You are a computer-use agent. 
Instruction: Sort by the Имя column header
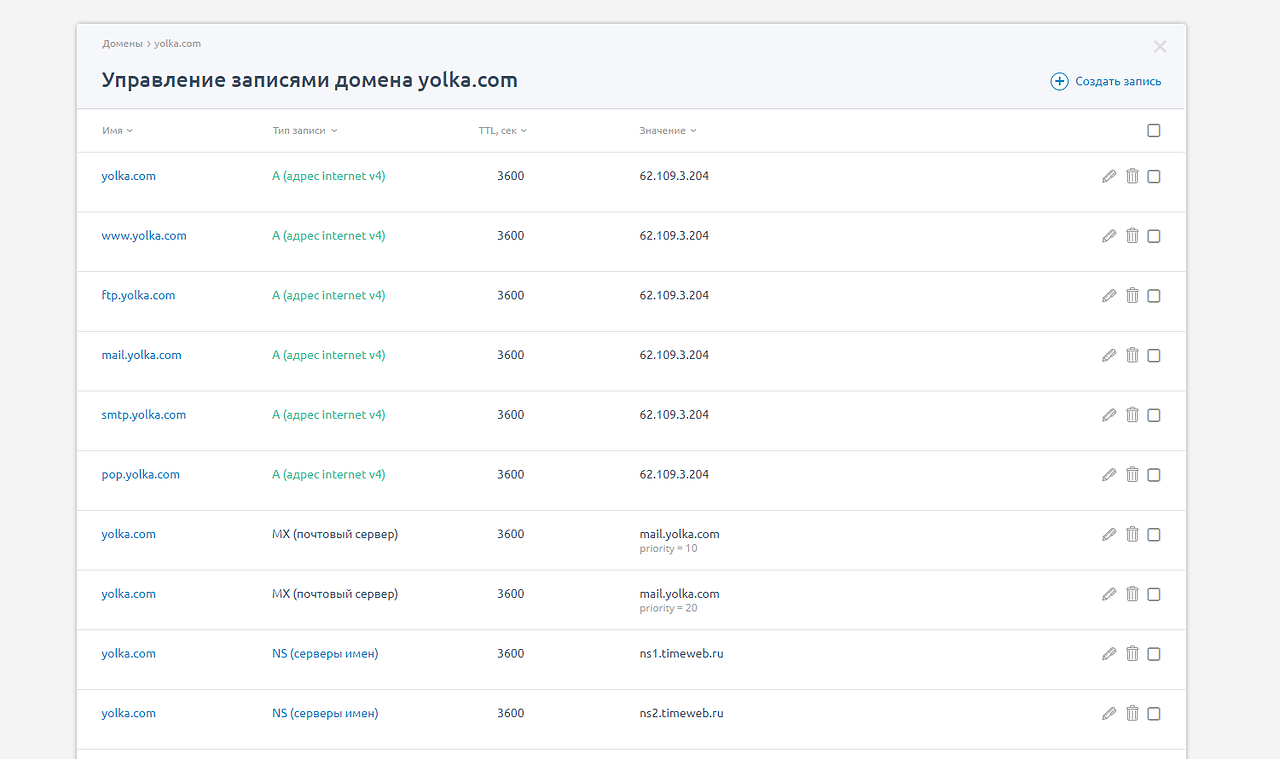117,131
